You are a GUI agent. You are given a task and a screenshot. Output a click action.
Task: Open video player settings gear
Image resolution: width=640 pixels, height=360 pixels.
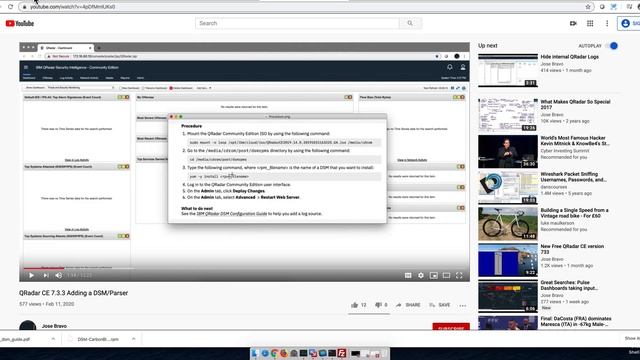[421, 276]
